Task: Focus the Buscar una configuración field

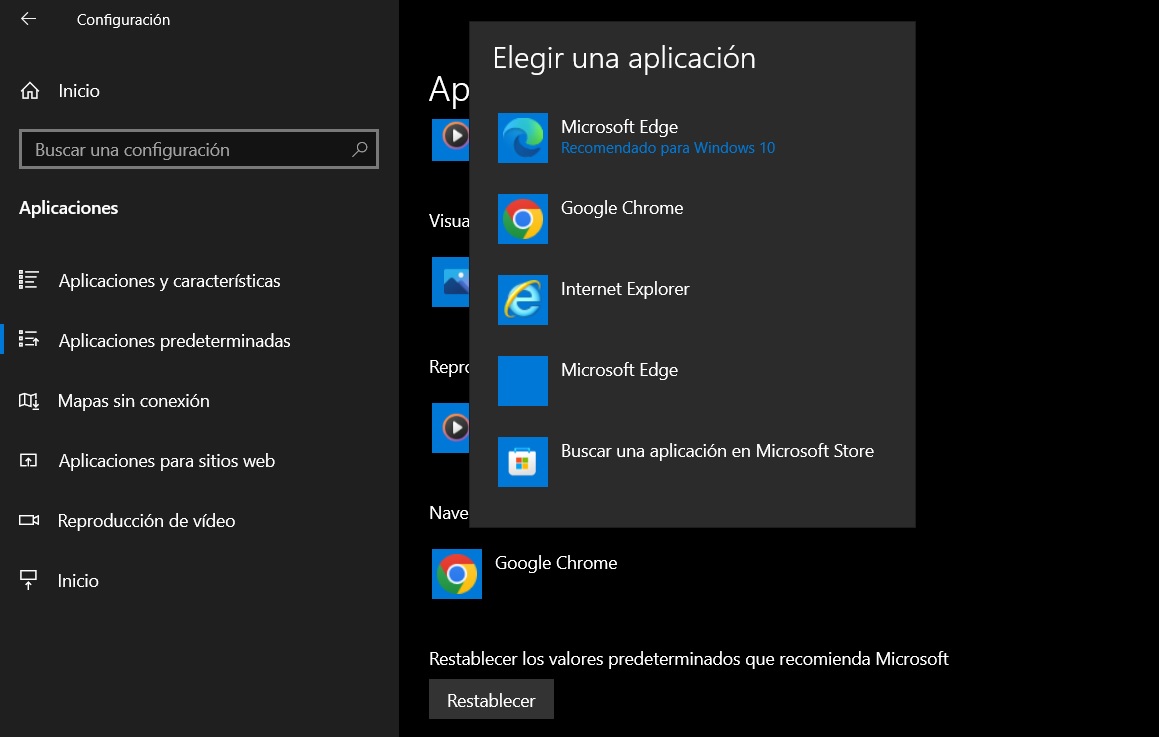Action: tap(199, 149)
